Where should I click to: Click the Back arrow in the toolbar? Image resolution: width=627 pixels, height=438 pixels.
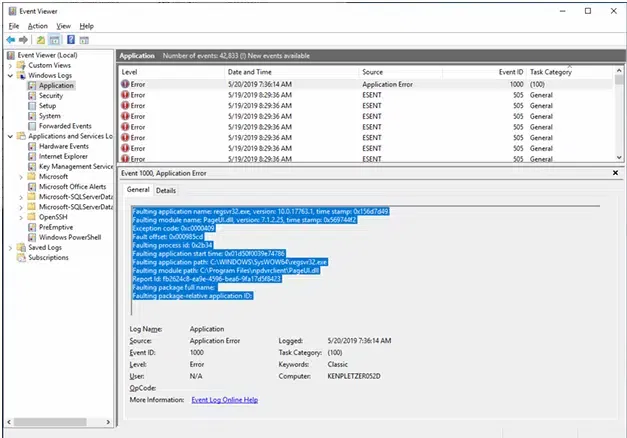(12, 39)
